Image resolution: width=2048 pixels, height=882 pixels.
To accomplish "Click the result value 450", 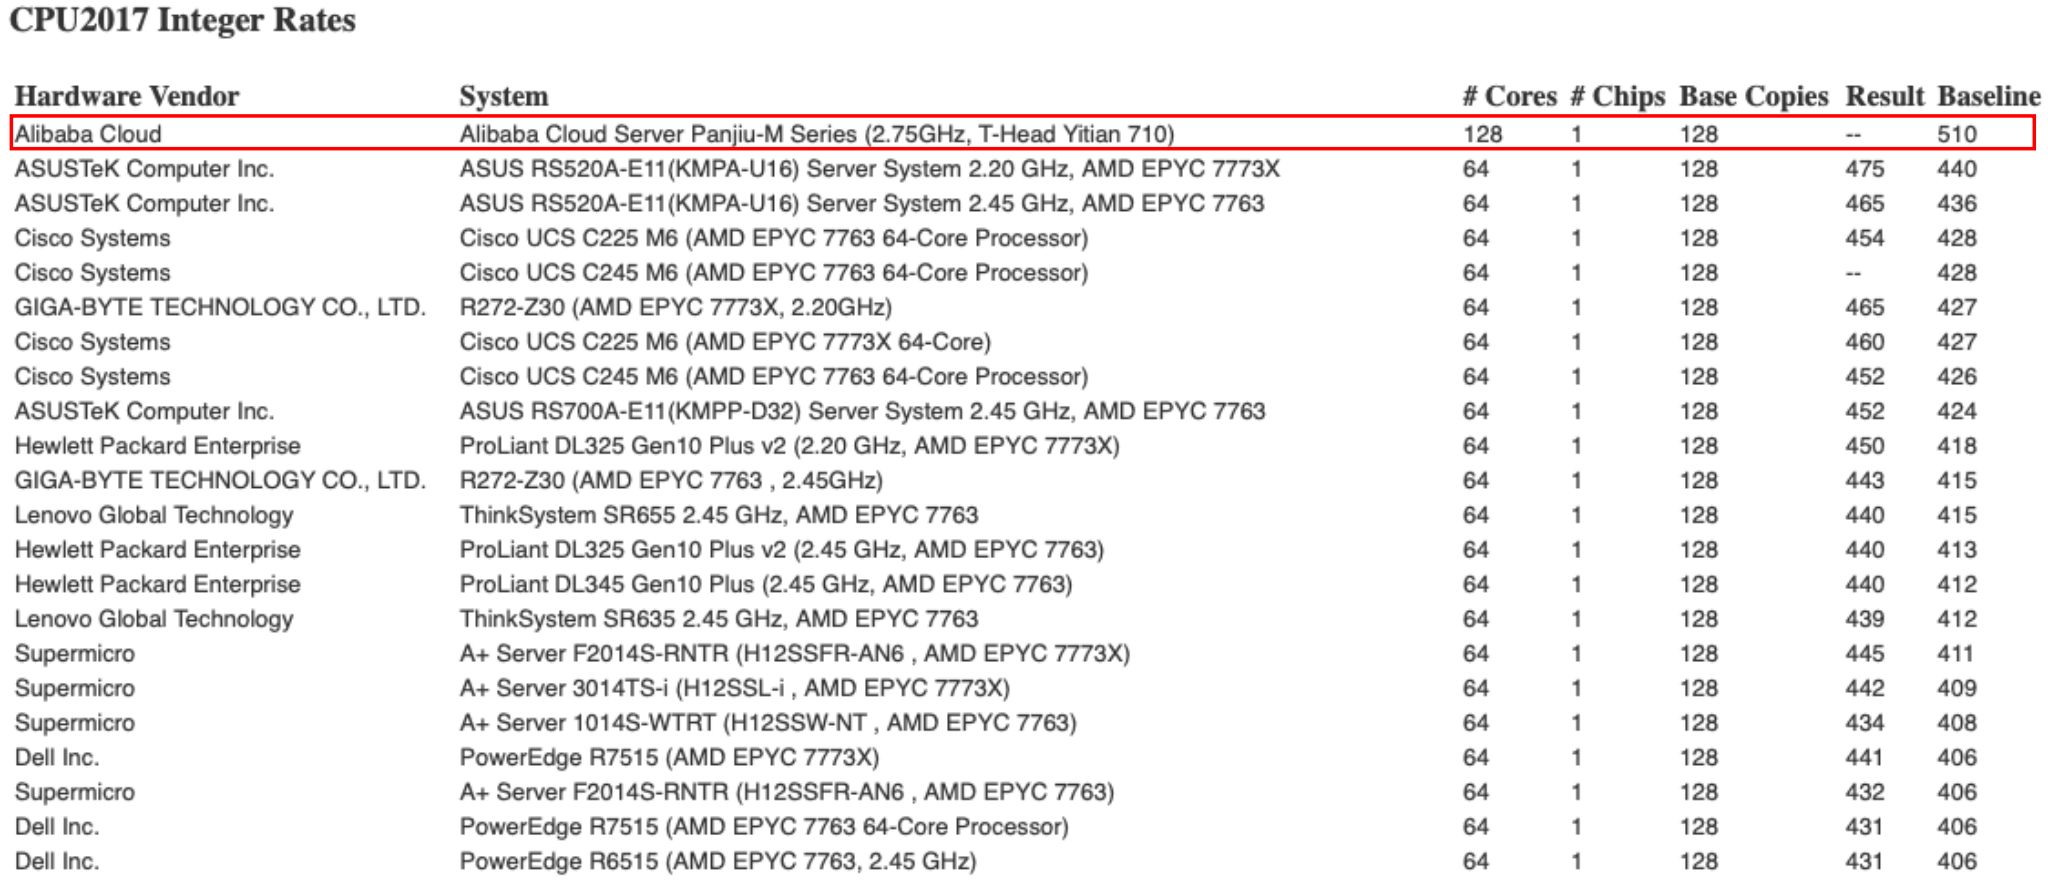I will [1865, 446].
